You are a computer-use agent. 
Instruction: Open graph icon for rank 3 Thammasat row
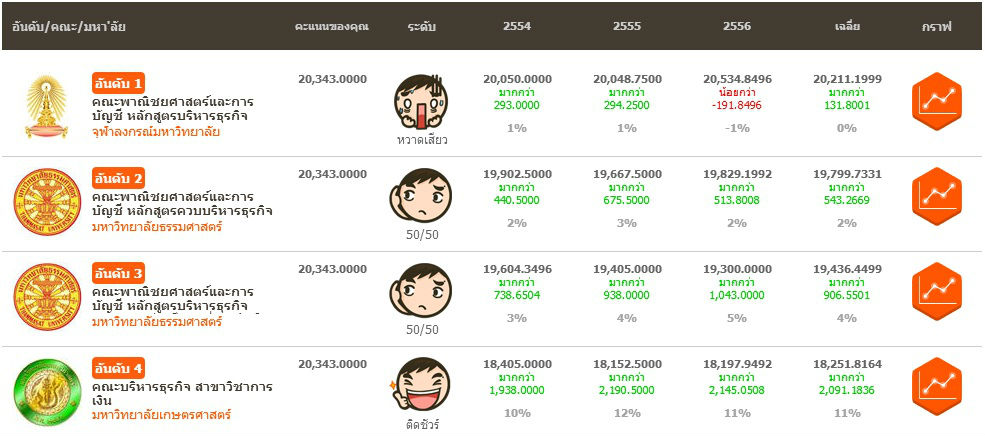coord(936,289)
